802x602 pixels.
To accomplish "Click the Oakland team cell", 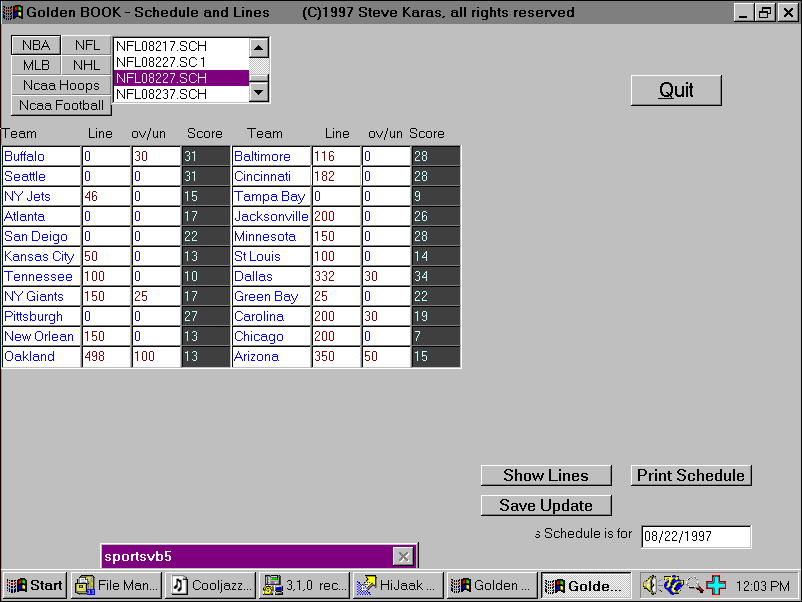I will pos(42,356).
